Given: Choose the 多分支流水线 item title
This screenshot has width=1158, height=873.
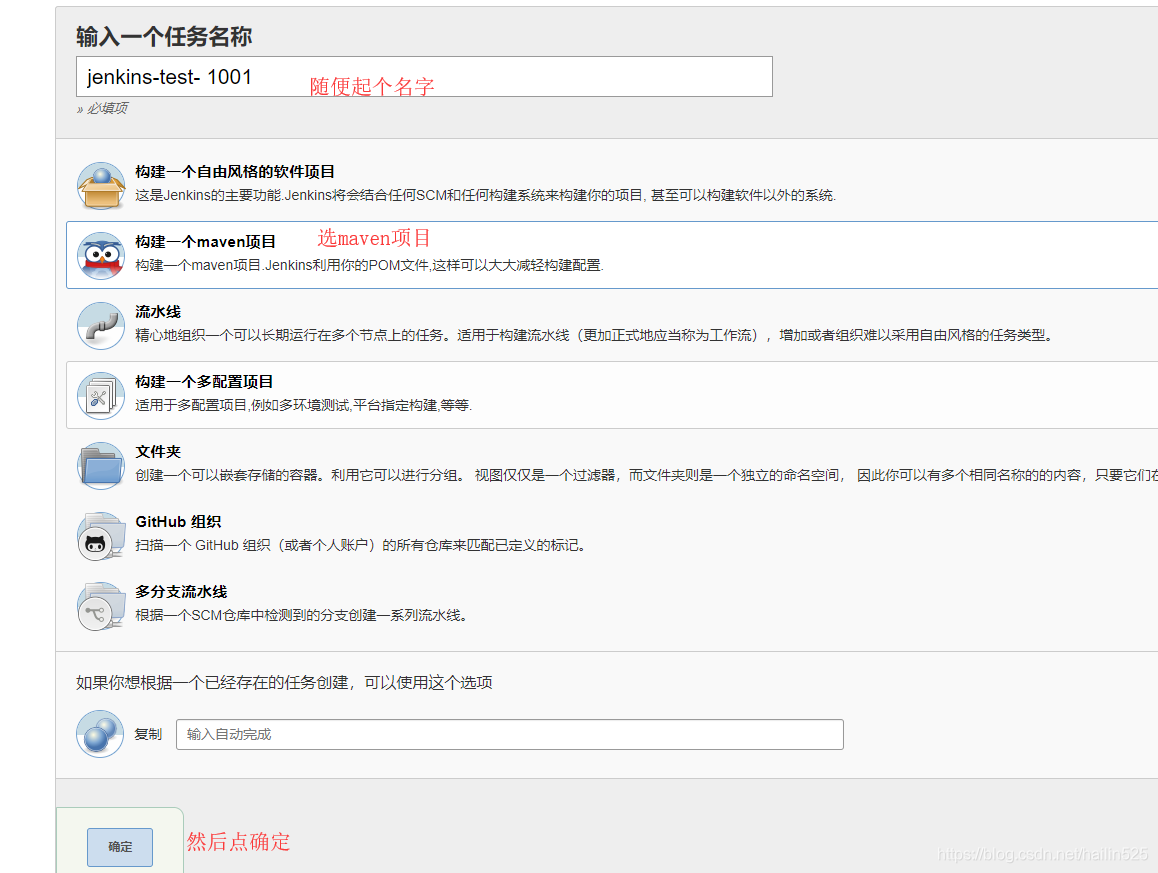Looking at the screenshot, I should [181, 592].
